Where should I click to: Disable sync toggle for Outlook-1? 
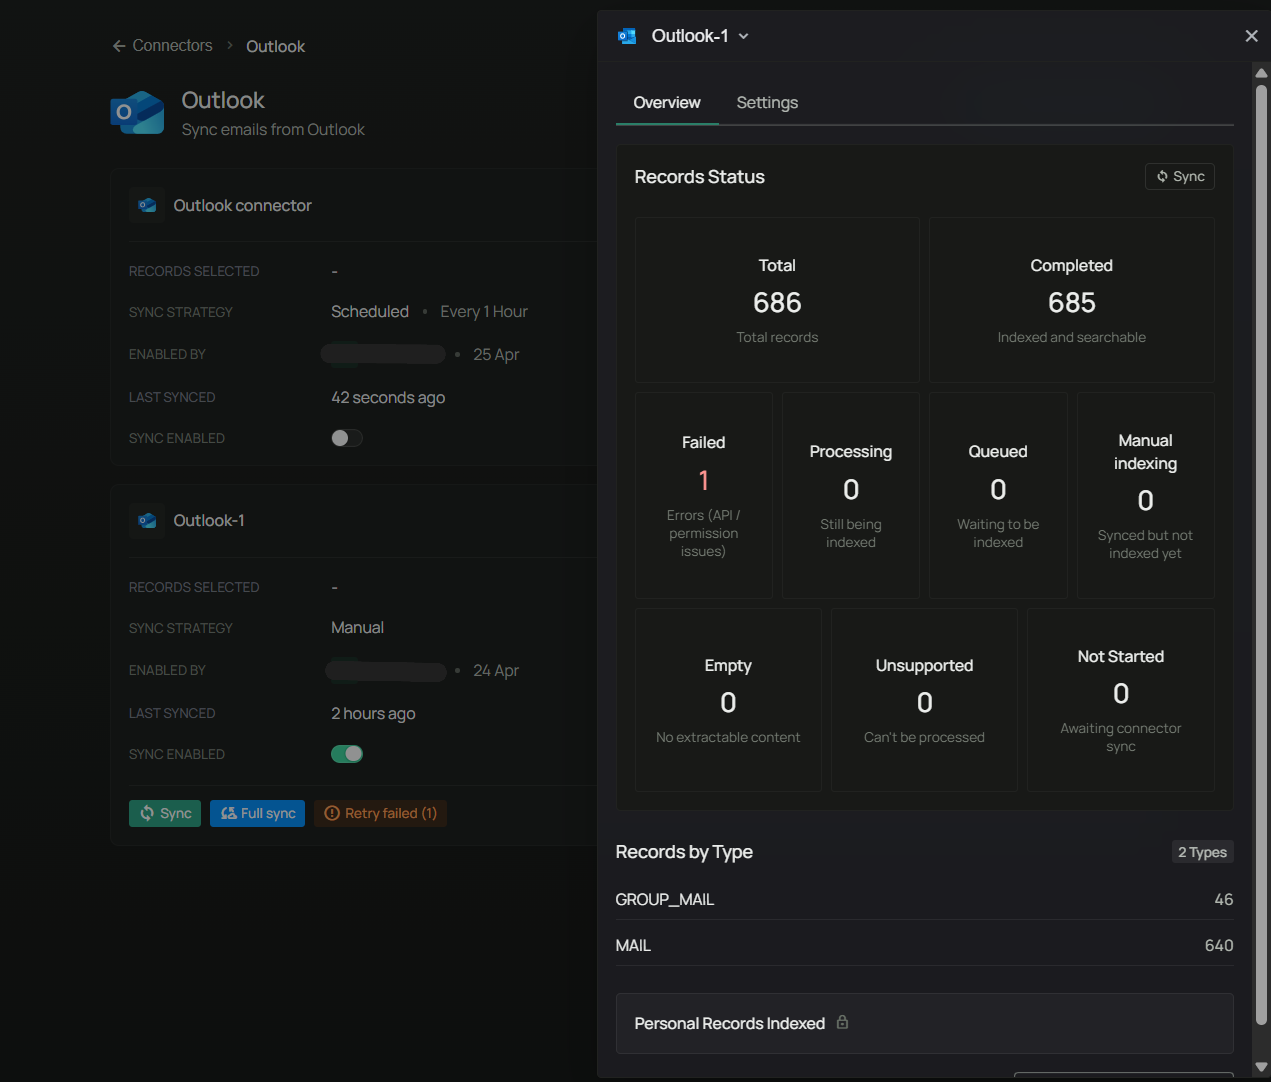tap(347, 754)
